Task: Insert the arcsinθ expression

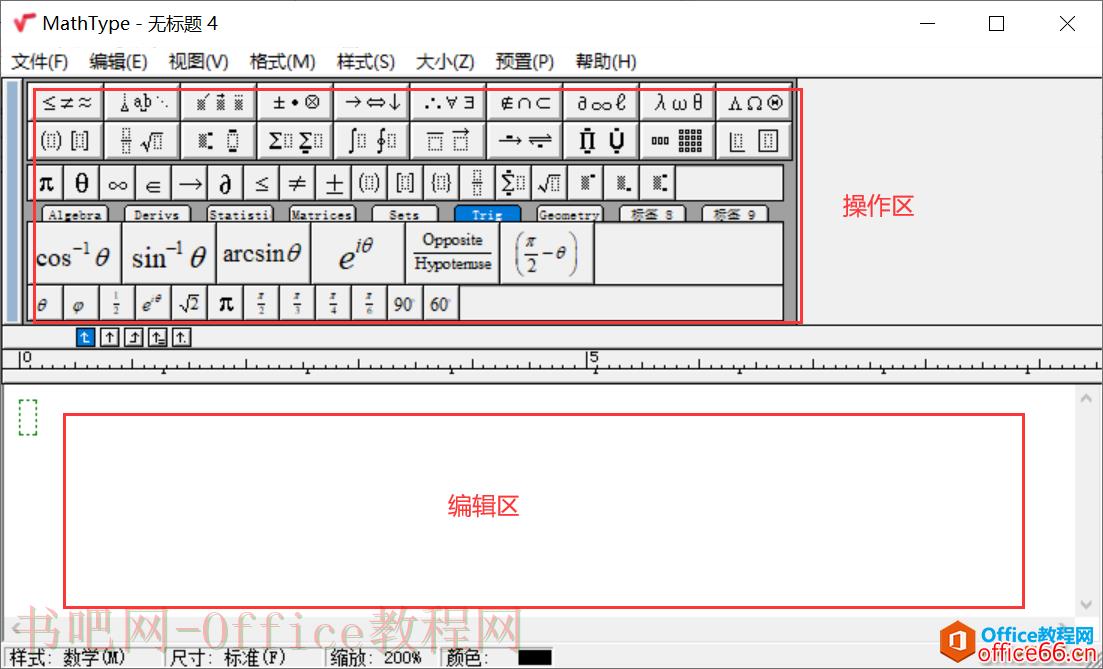Action: [263, 254]
